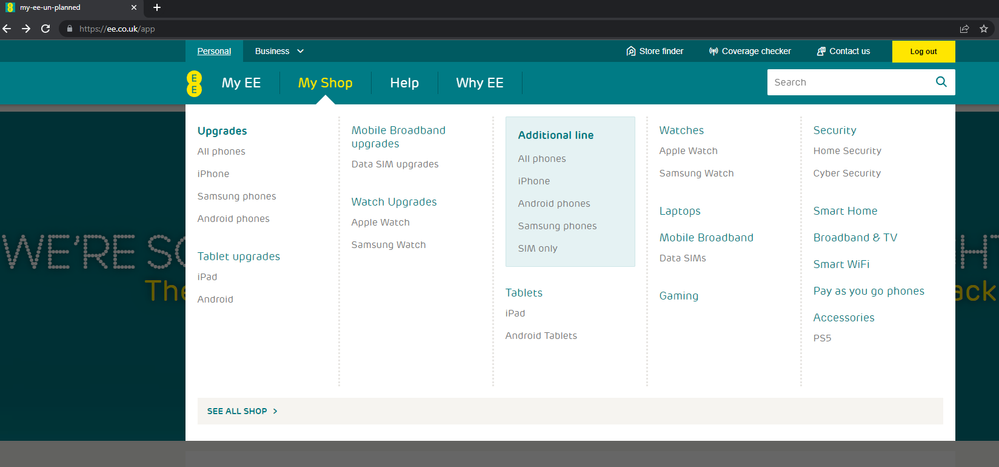Screen dimensions: 999x467
Task: Bookmark this page with star icon
Action: (984, 29)
